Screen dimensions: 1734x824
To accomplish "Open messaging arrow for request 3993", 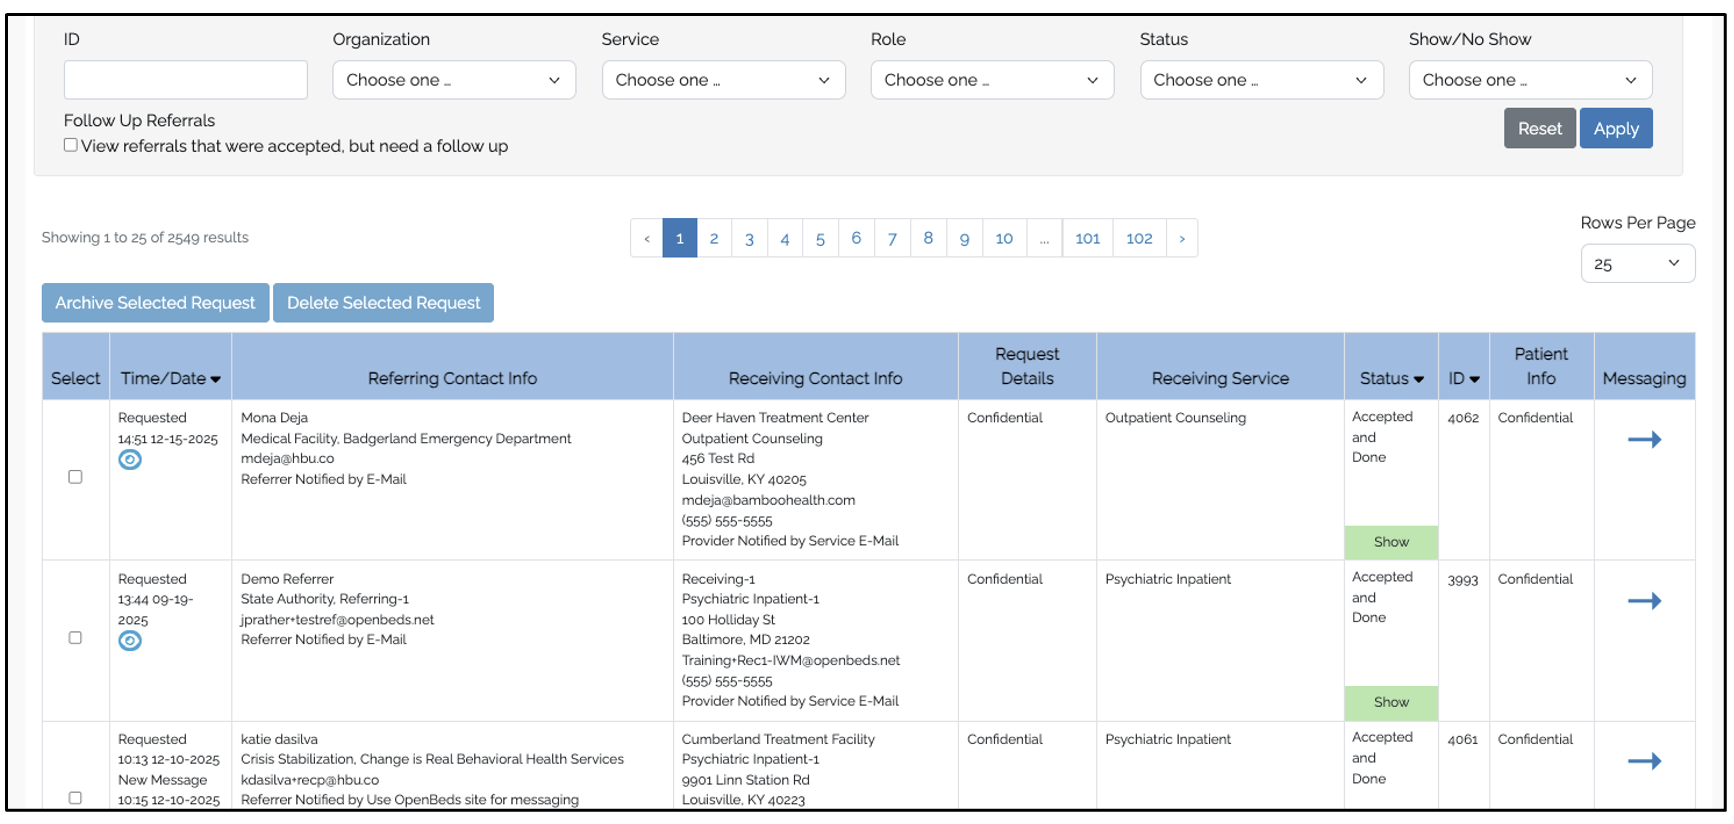I will click(1644, 601).
